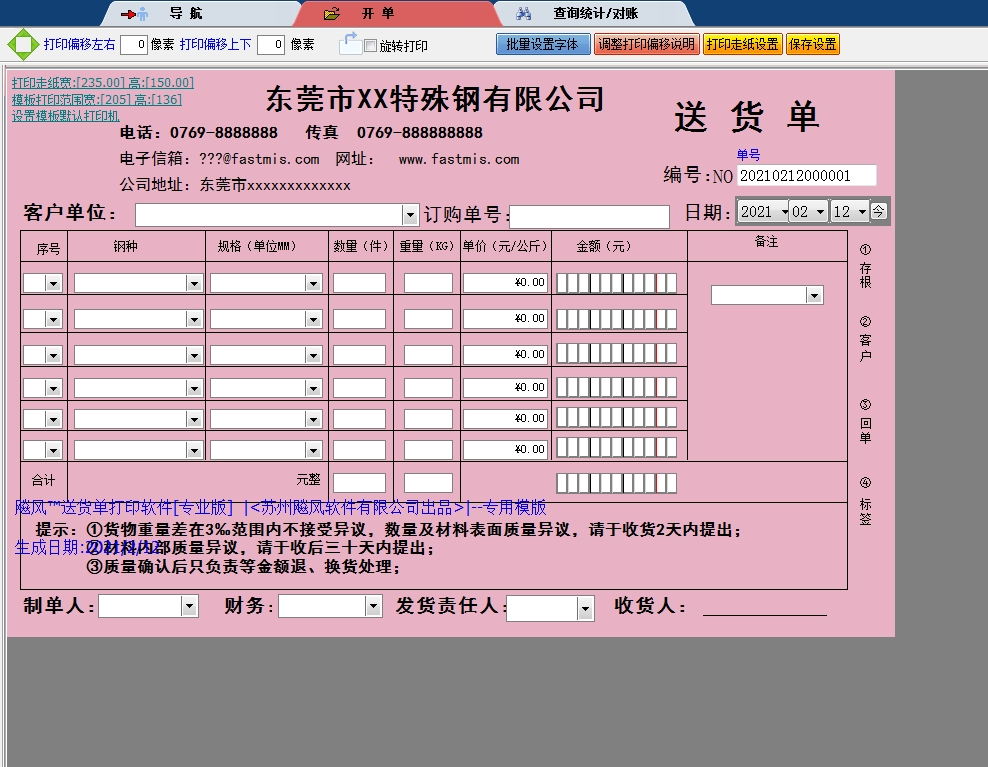
Task: Click the 打印偏移左右 pixel input box
Action: coord(134,45)
